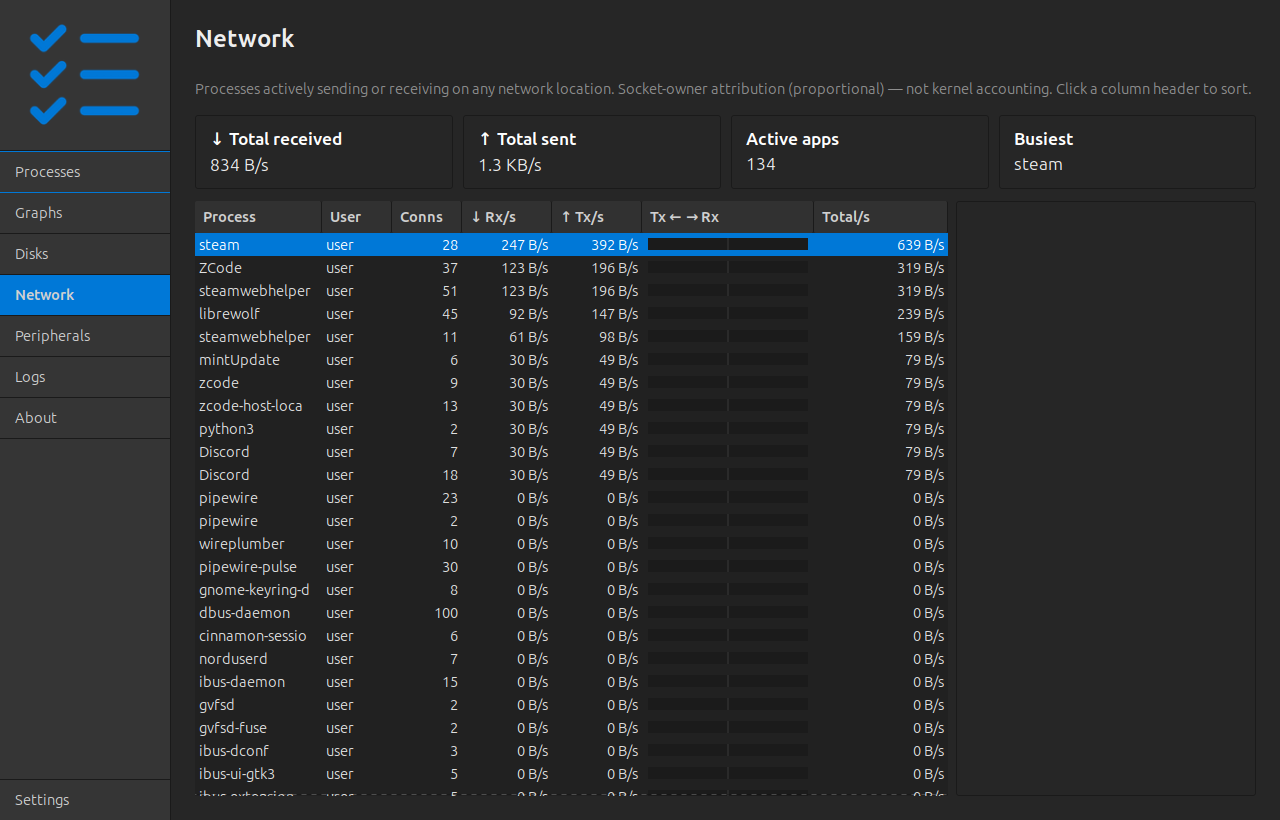Switch to the Graphs section
Screen dimensions: 1280x820
coord(85,213)
